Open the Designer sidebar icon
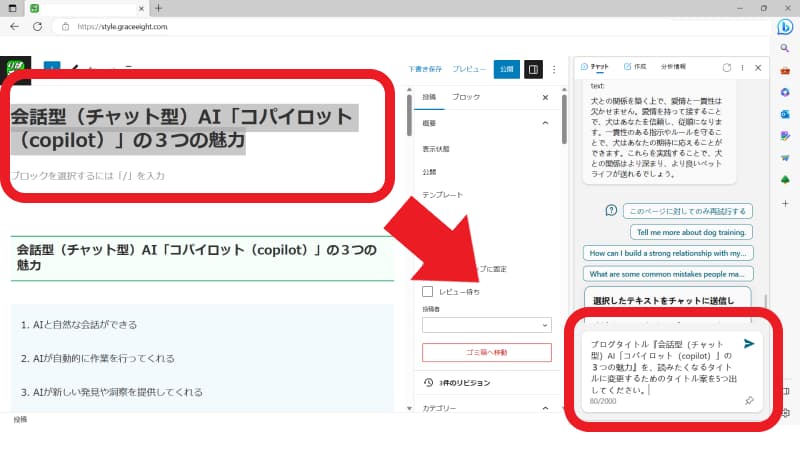This screenshot has height=450, width=800. (x=785, y=136)
